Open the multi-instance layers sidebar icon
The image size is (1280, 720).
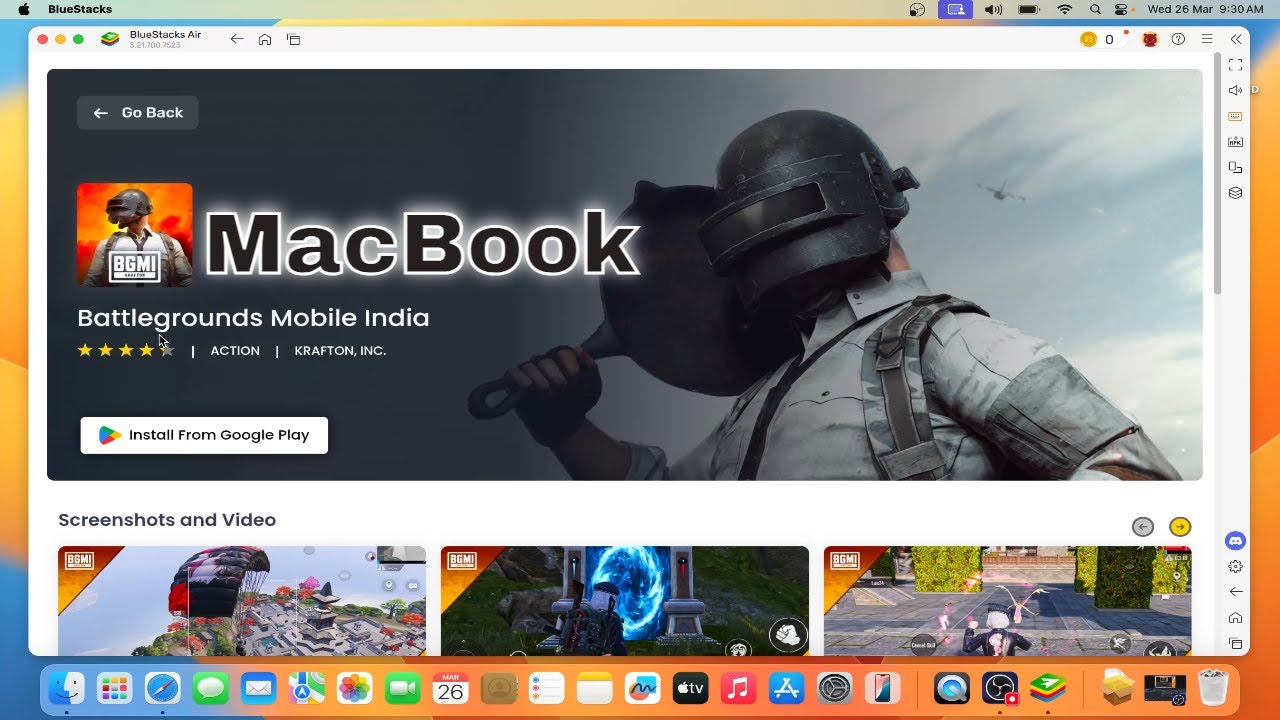pos(1235,193)
